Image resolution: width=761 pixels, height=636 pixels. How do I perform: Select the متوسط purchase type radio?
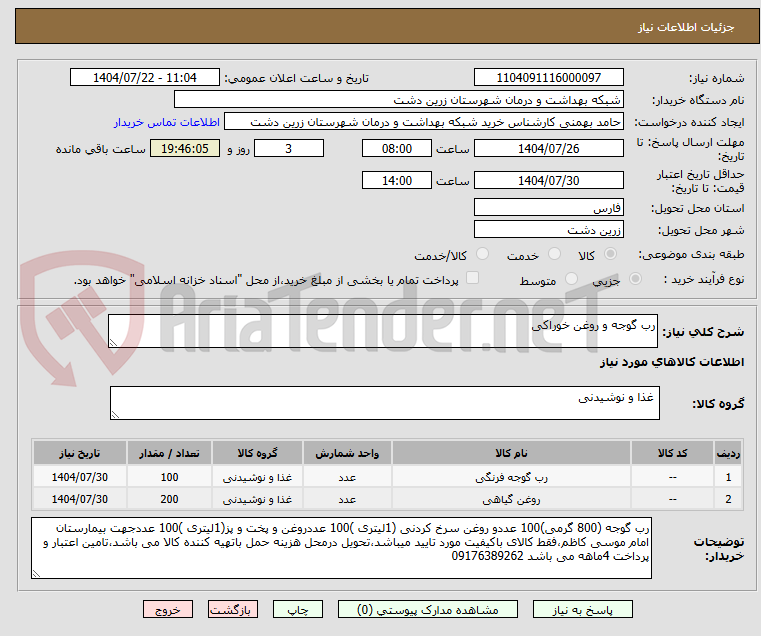pyautogui.click(x=571, y=279)
